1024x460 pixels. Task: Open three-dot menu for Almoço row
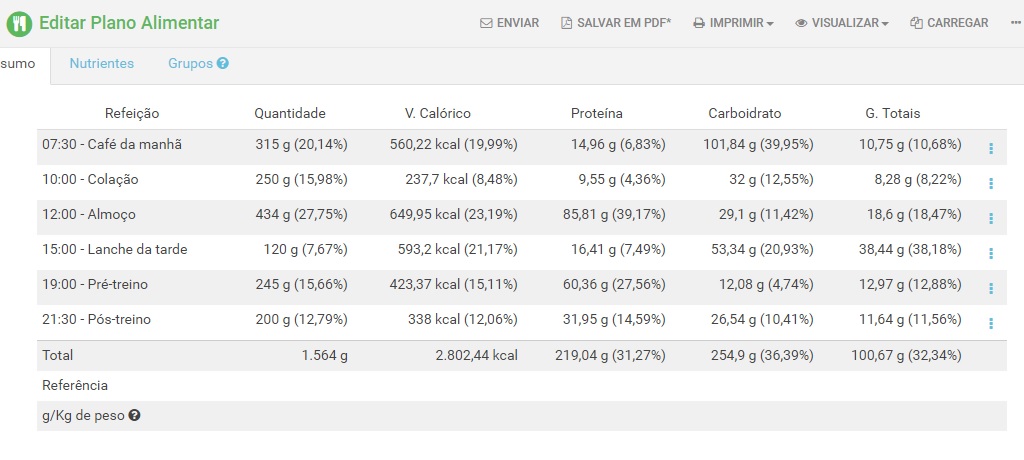coord(991,218)
